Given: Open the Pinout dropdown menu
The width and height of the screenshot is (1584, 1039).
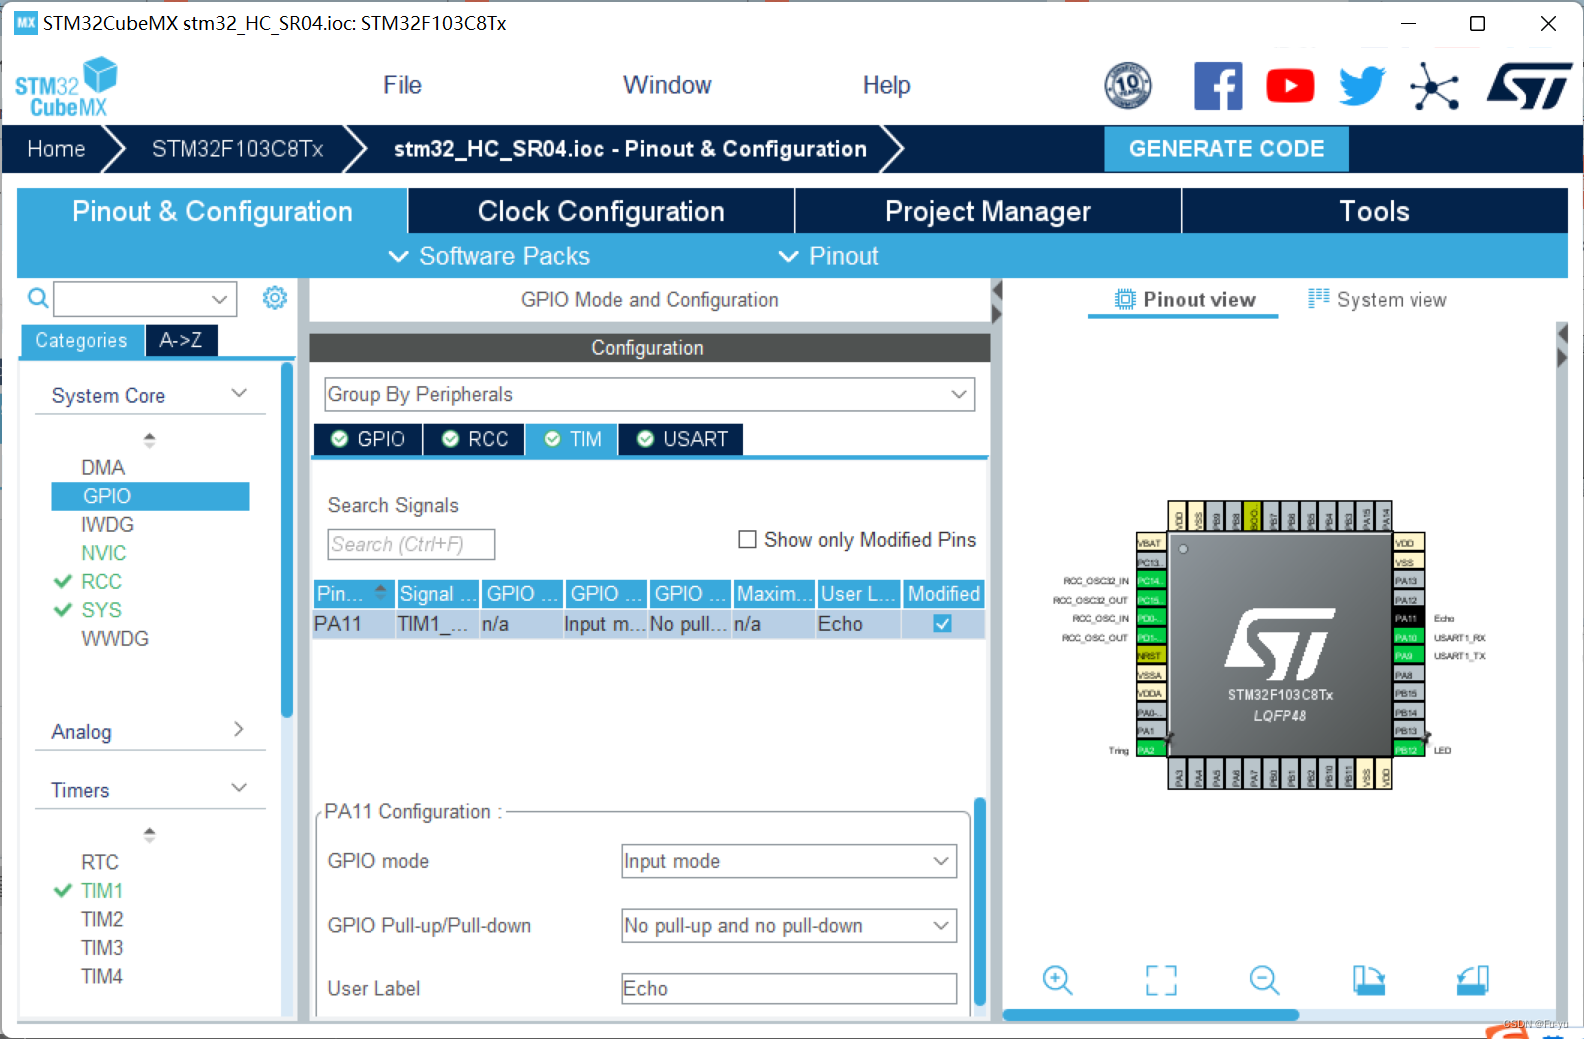Looking at the screenshot, I should pyautogui.click(x=828, y=256).
